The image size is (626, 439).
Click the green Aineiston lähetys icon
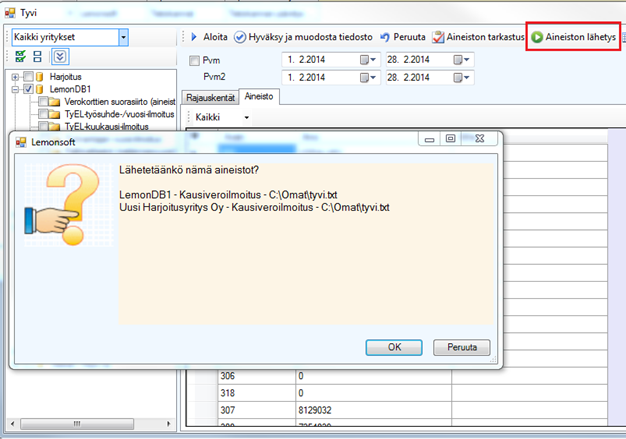click(537, 37)
